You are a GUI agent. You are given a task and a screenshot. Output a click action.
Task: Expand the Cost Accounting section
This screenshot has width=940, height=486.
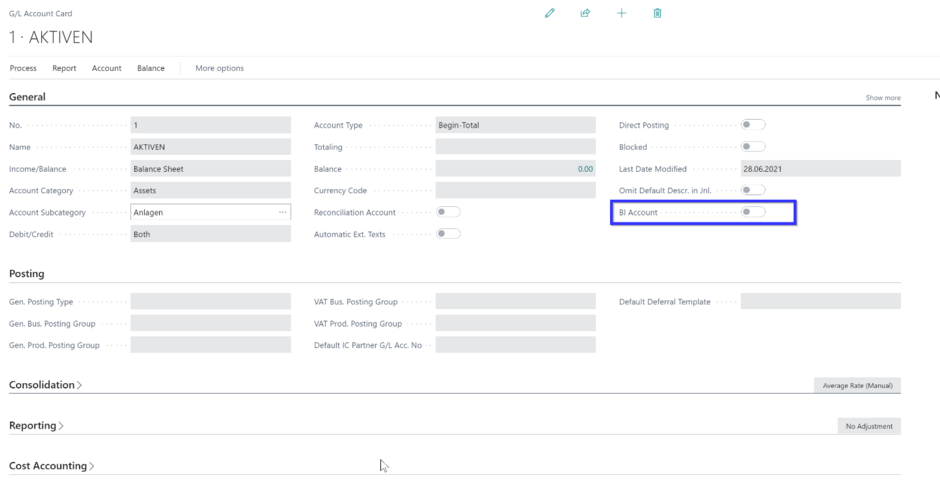pyautogui.click(x=51, y=466)
